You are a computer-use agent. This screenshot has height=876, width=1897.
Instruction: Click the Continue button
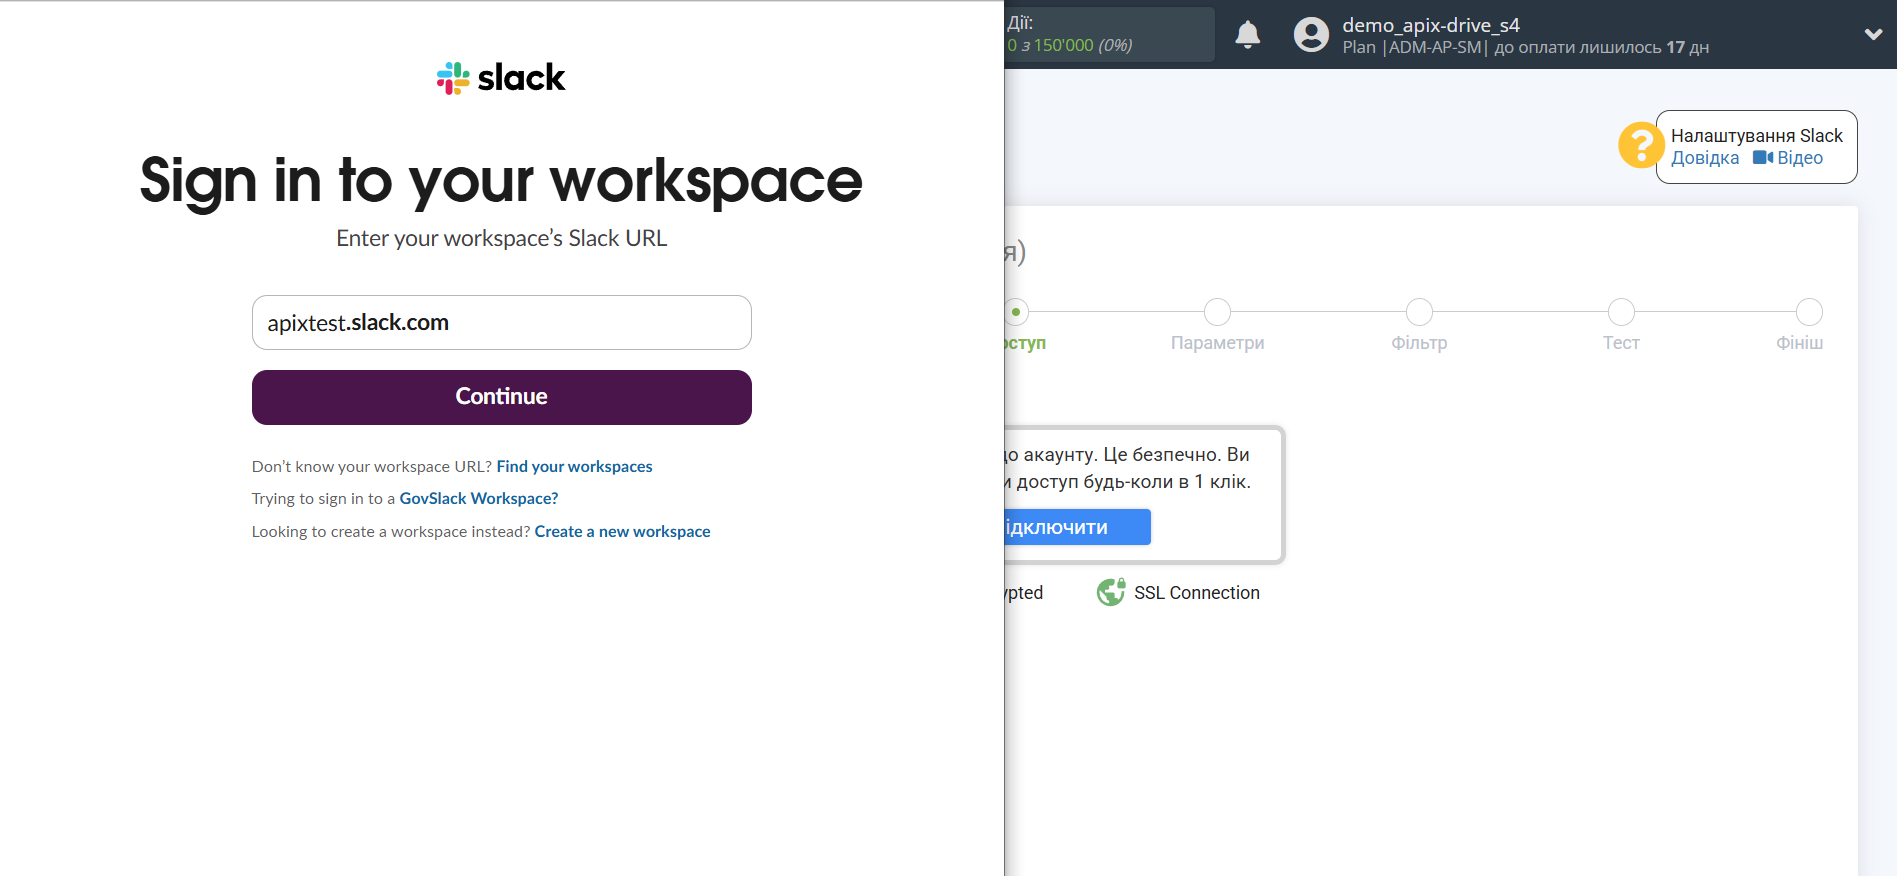pyautogui.click(x=502, y=397)
